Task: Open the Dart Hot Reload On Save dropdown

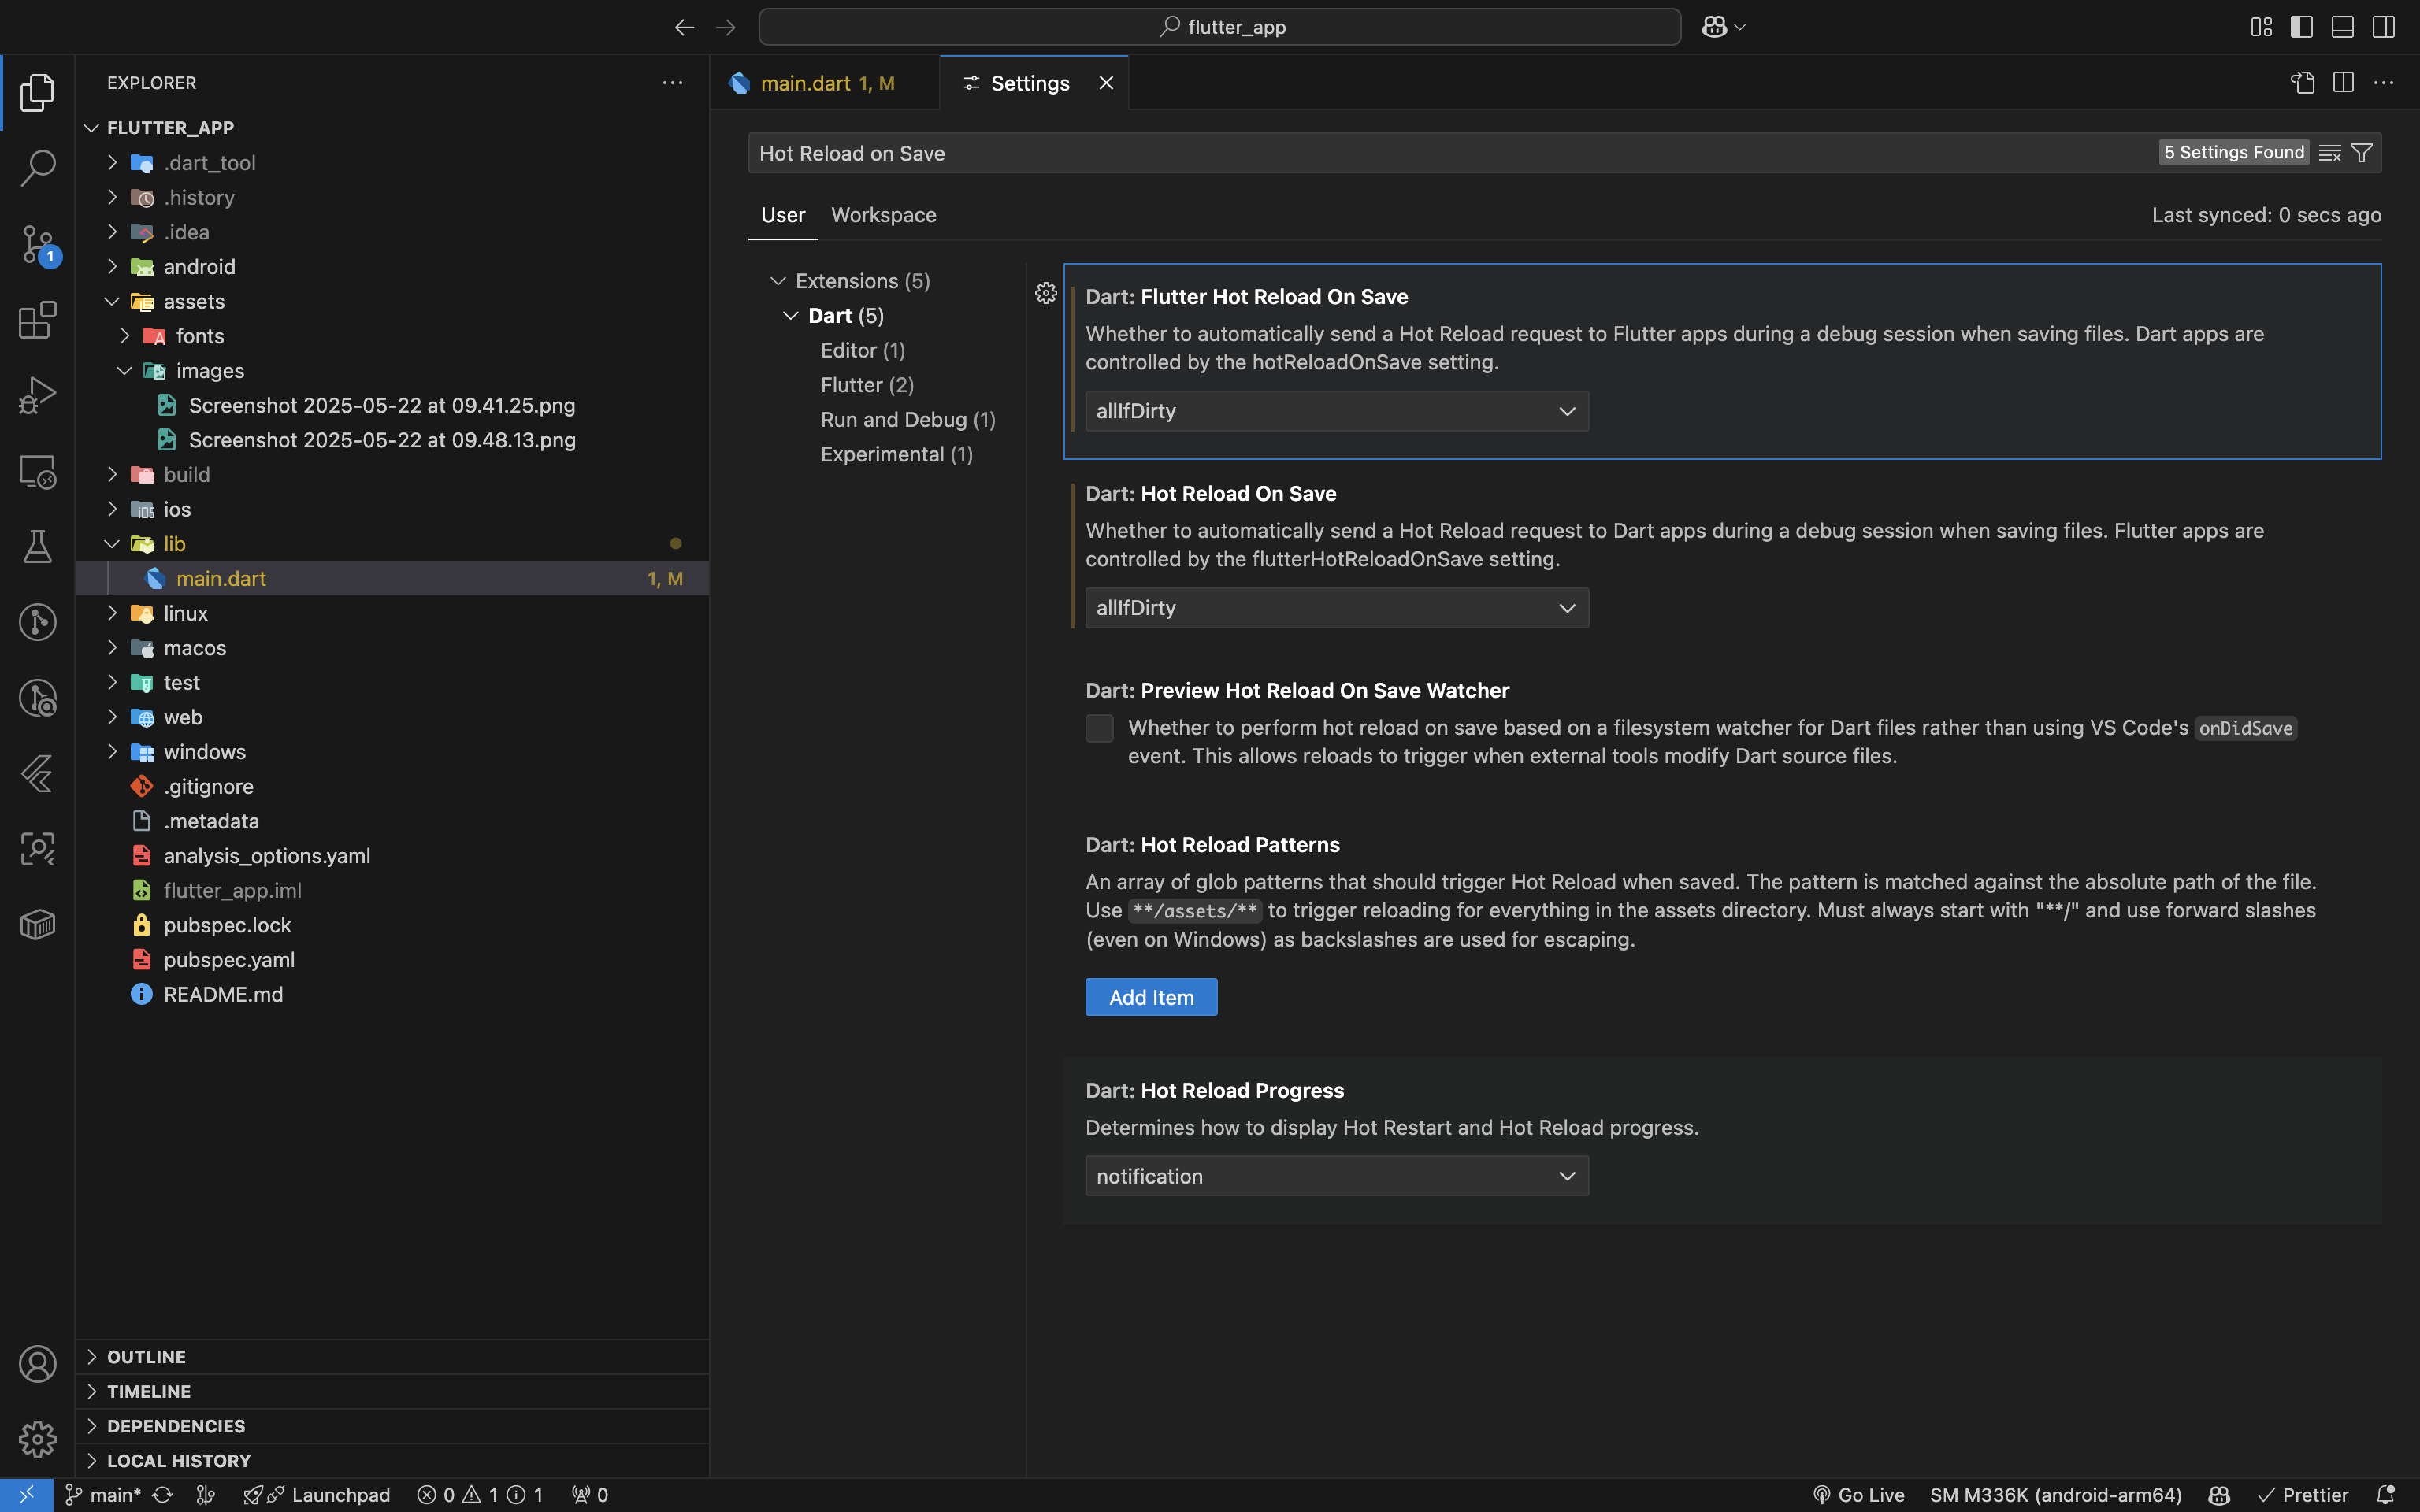Action: pos(1337,608)
